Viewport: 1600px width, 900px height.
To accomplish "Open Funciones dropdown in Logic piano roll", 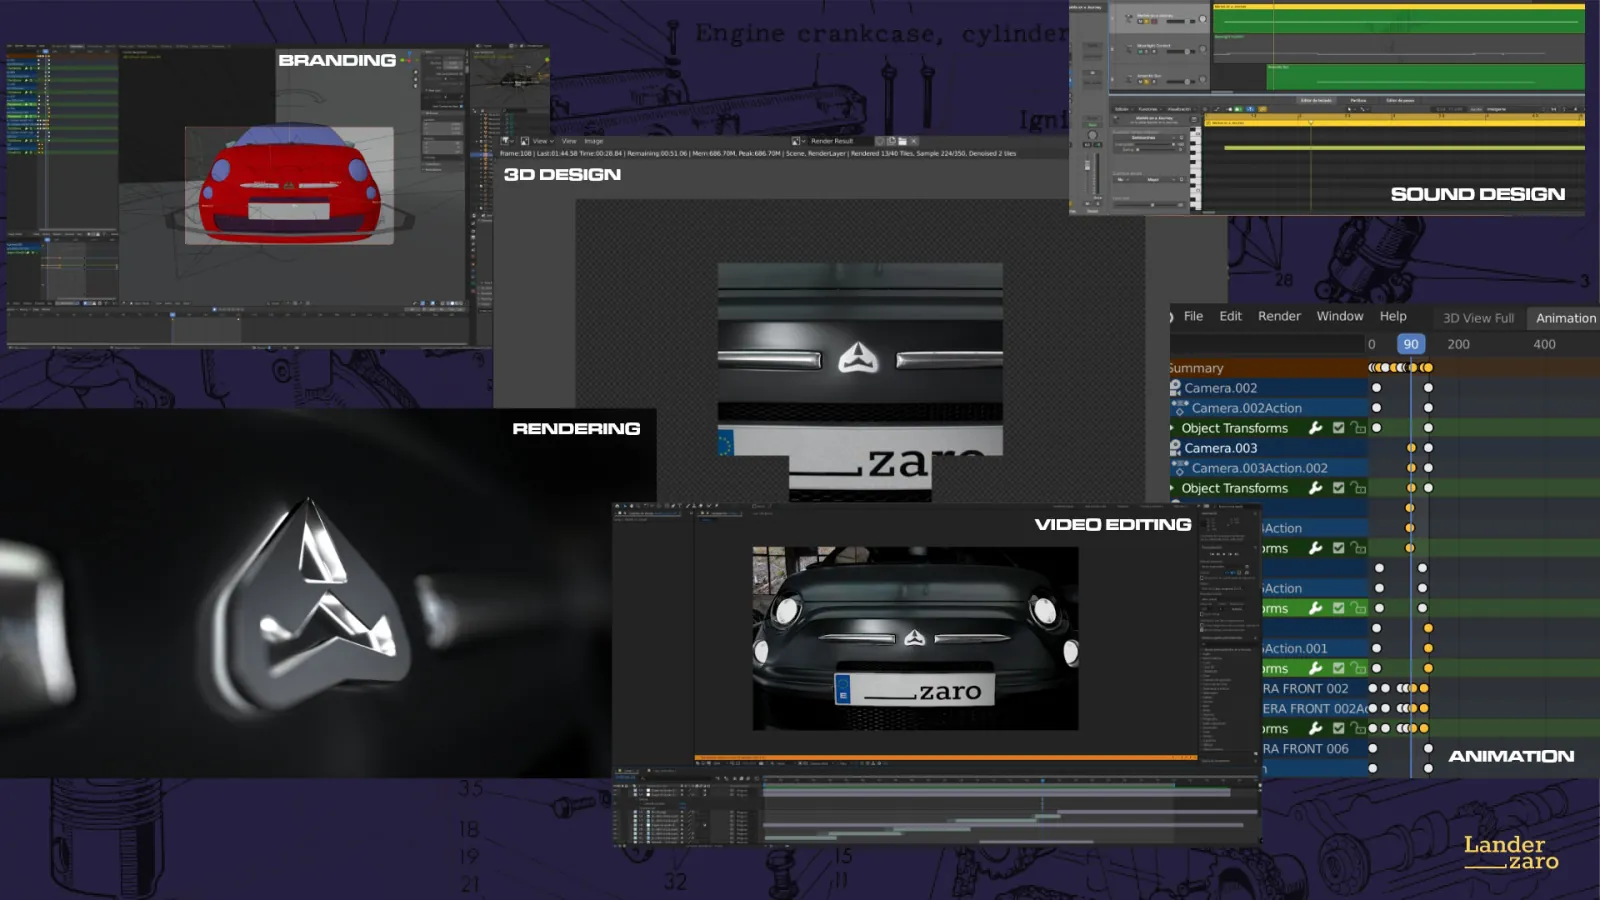I will [x=1150, y=109].
